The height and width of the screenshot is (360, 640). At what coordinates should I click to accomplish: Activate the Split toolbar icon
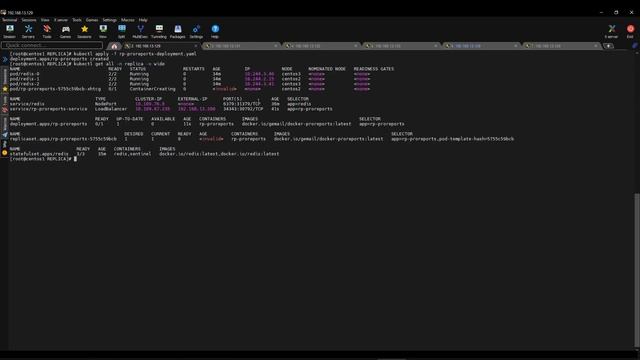(122, 31)
